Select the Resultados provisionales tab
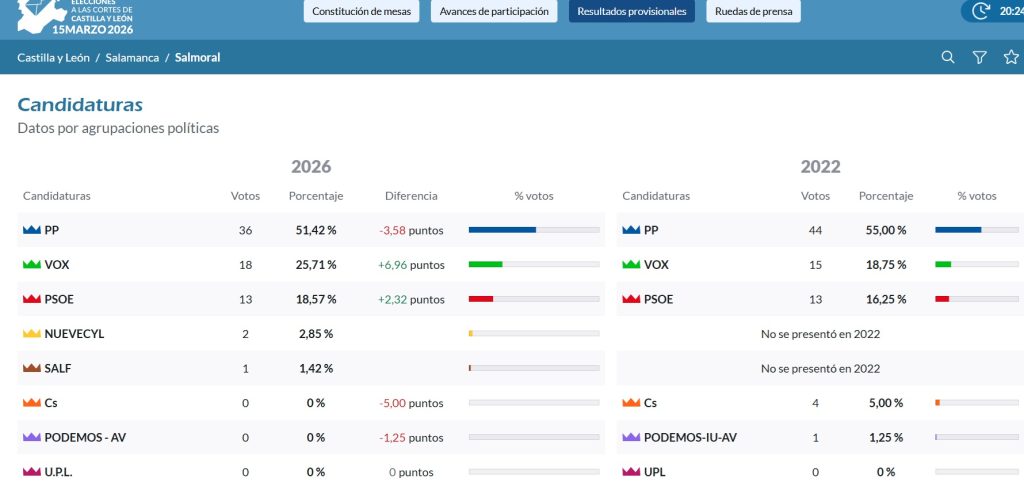The width and height of the screenshot is (1024, 482). [x=632, y=11]
